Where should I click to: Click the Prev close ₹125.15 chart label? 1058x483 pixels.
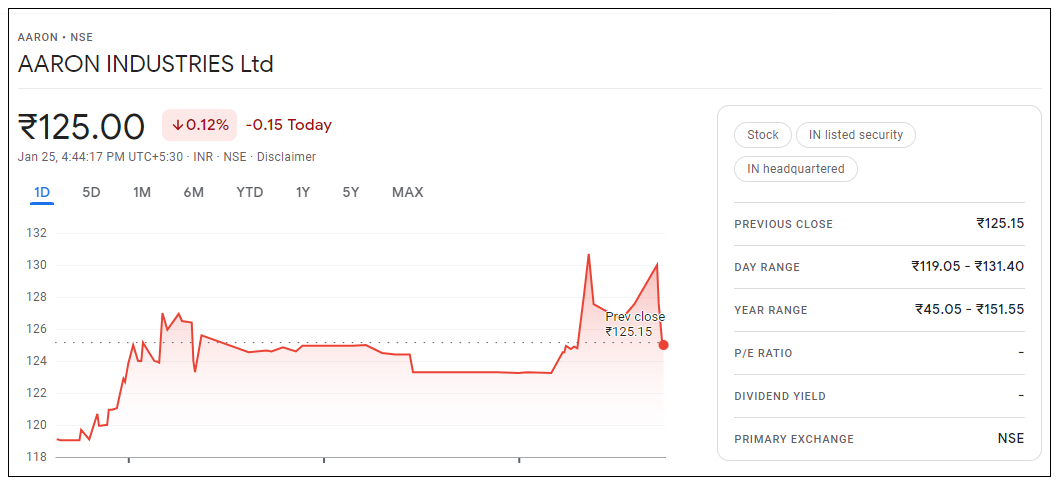tap(634, 324)
